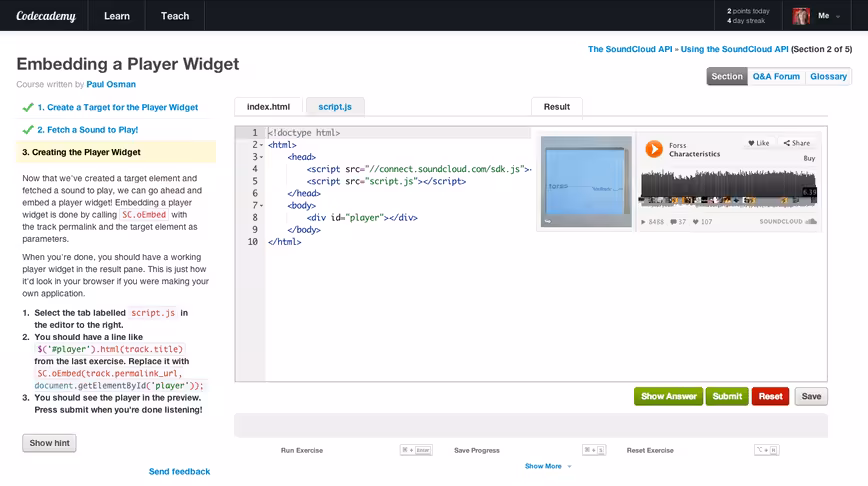Click the Save Progress shortcut key icon
Screen dimensions: 868x486
[x=593, y=450]
